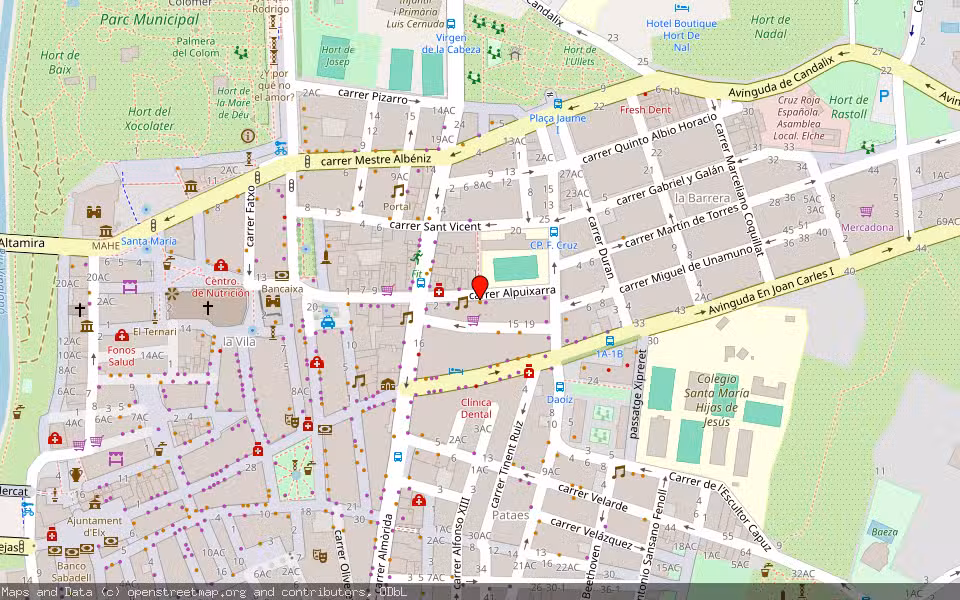The height and width of the screenshot is (600, 960).
Task: Click the church cross icon at Santa Maria
Action: point(208,307)
